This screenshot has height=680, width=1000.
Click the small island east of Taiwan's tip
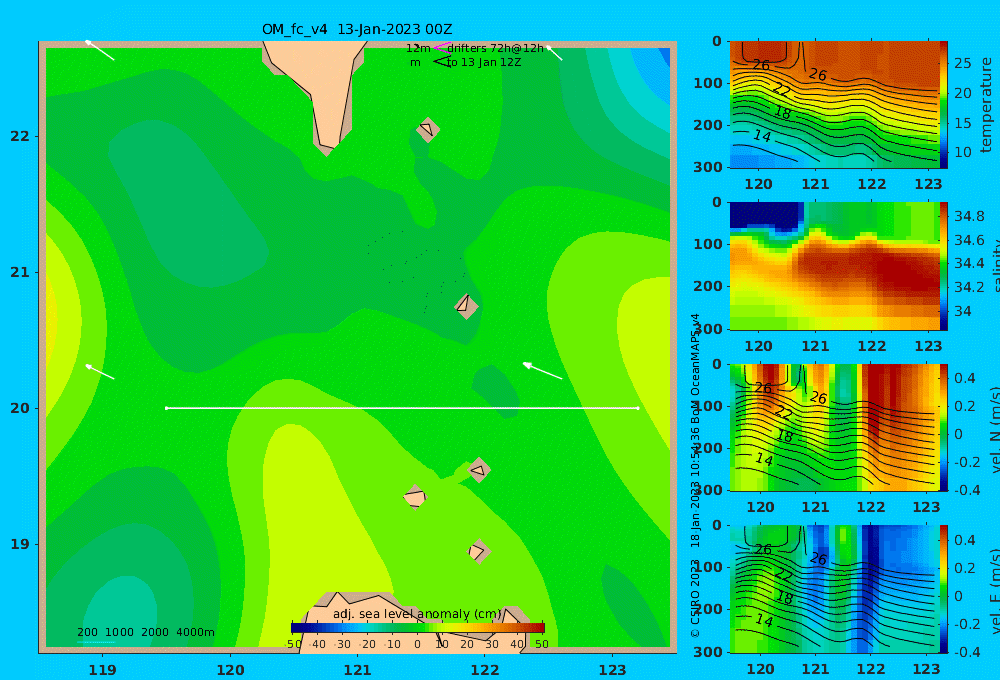pyautogui.click(x=427, y=129)
